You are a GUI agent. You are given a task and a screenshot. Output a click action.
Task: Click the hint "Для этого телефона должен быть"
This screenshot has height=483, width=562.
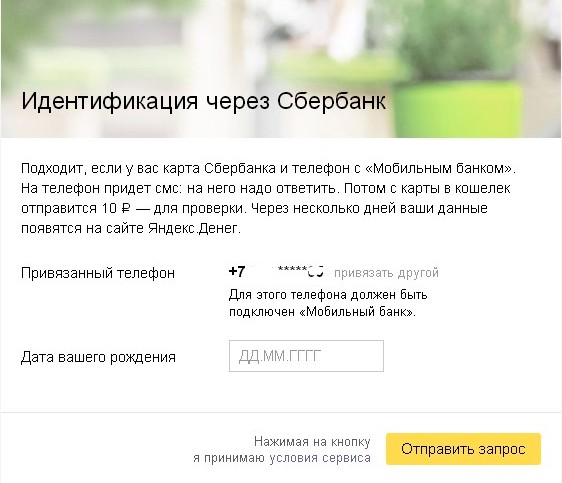point(328,295)
